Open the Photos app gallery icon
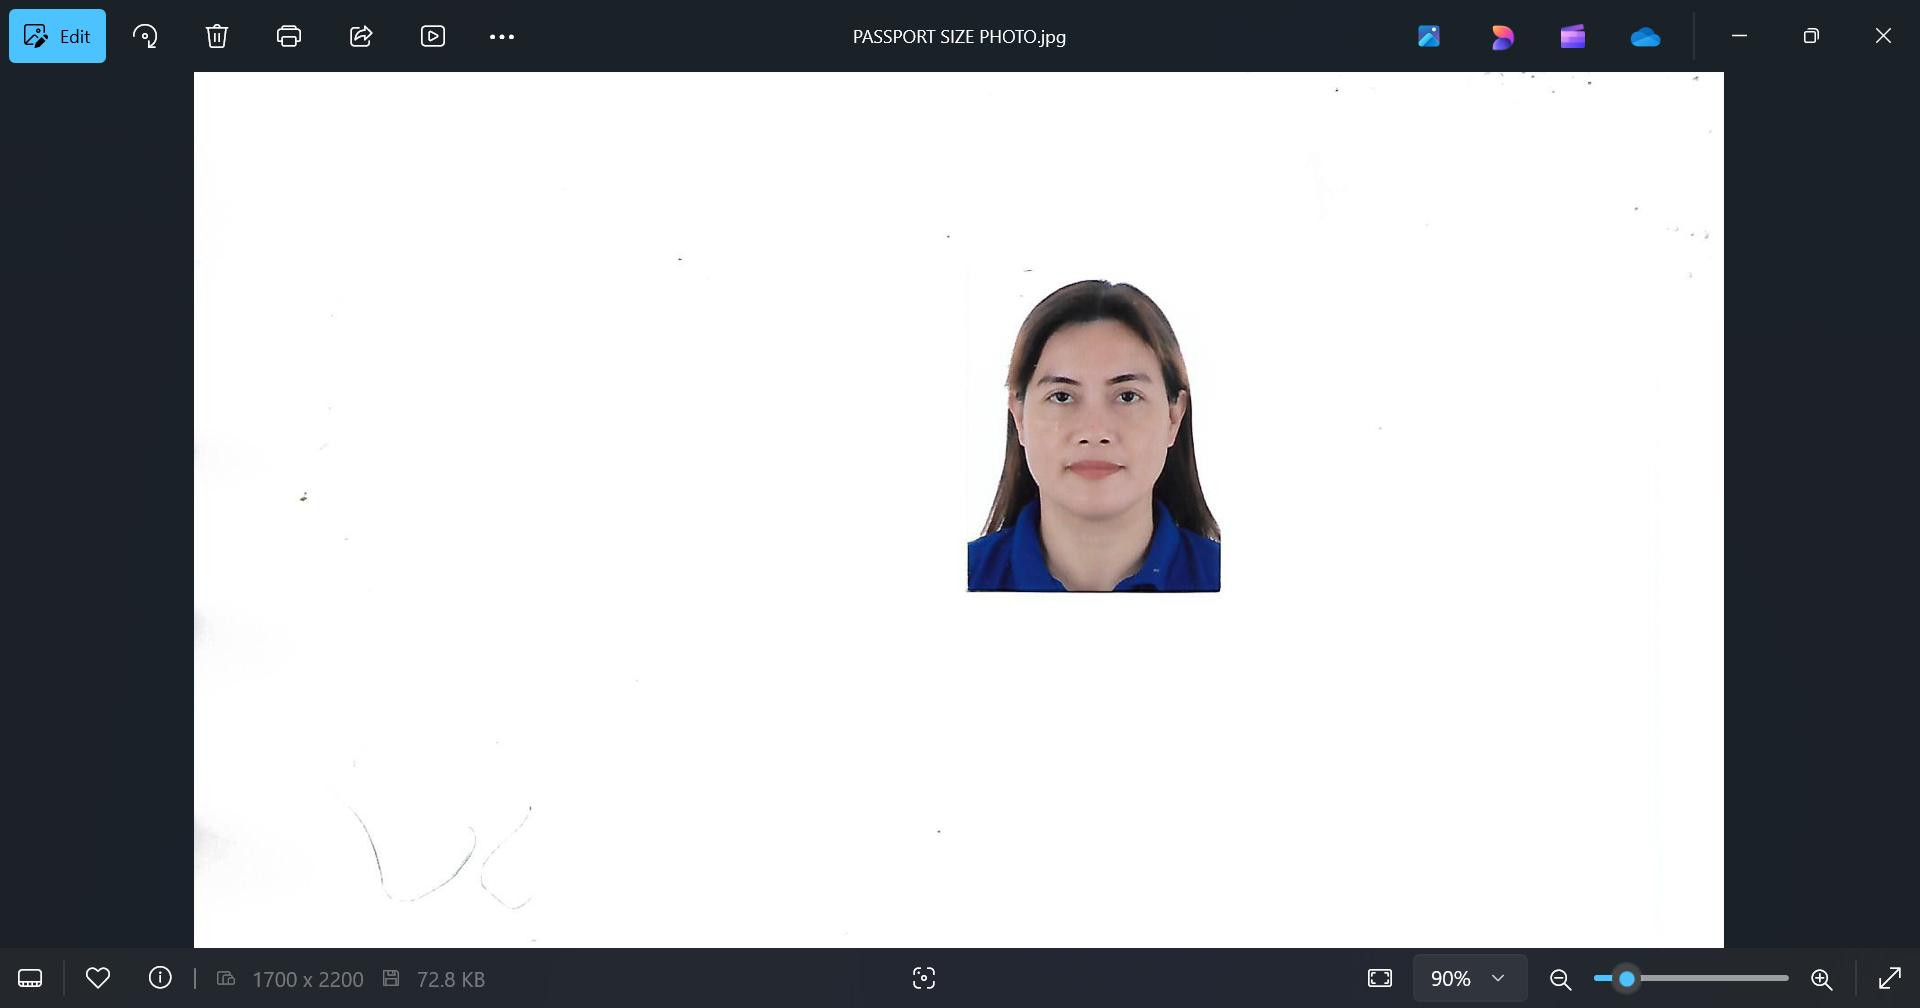The height and width of the screenshot is (1008, 1920). tap(1429, 36)
